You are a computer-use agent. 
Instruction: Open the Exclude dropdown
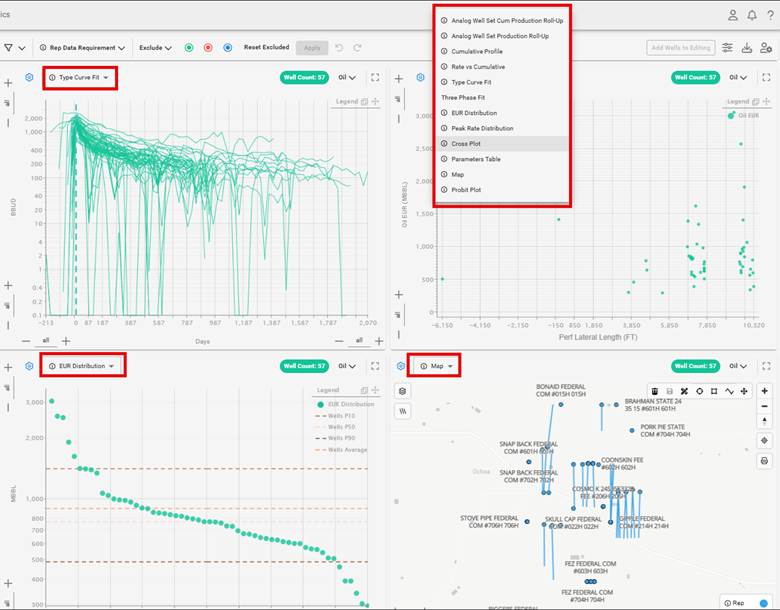point(155,47)
